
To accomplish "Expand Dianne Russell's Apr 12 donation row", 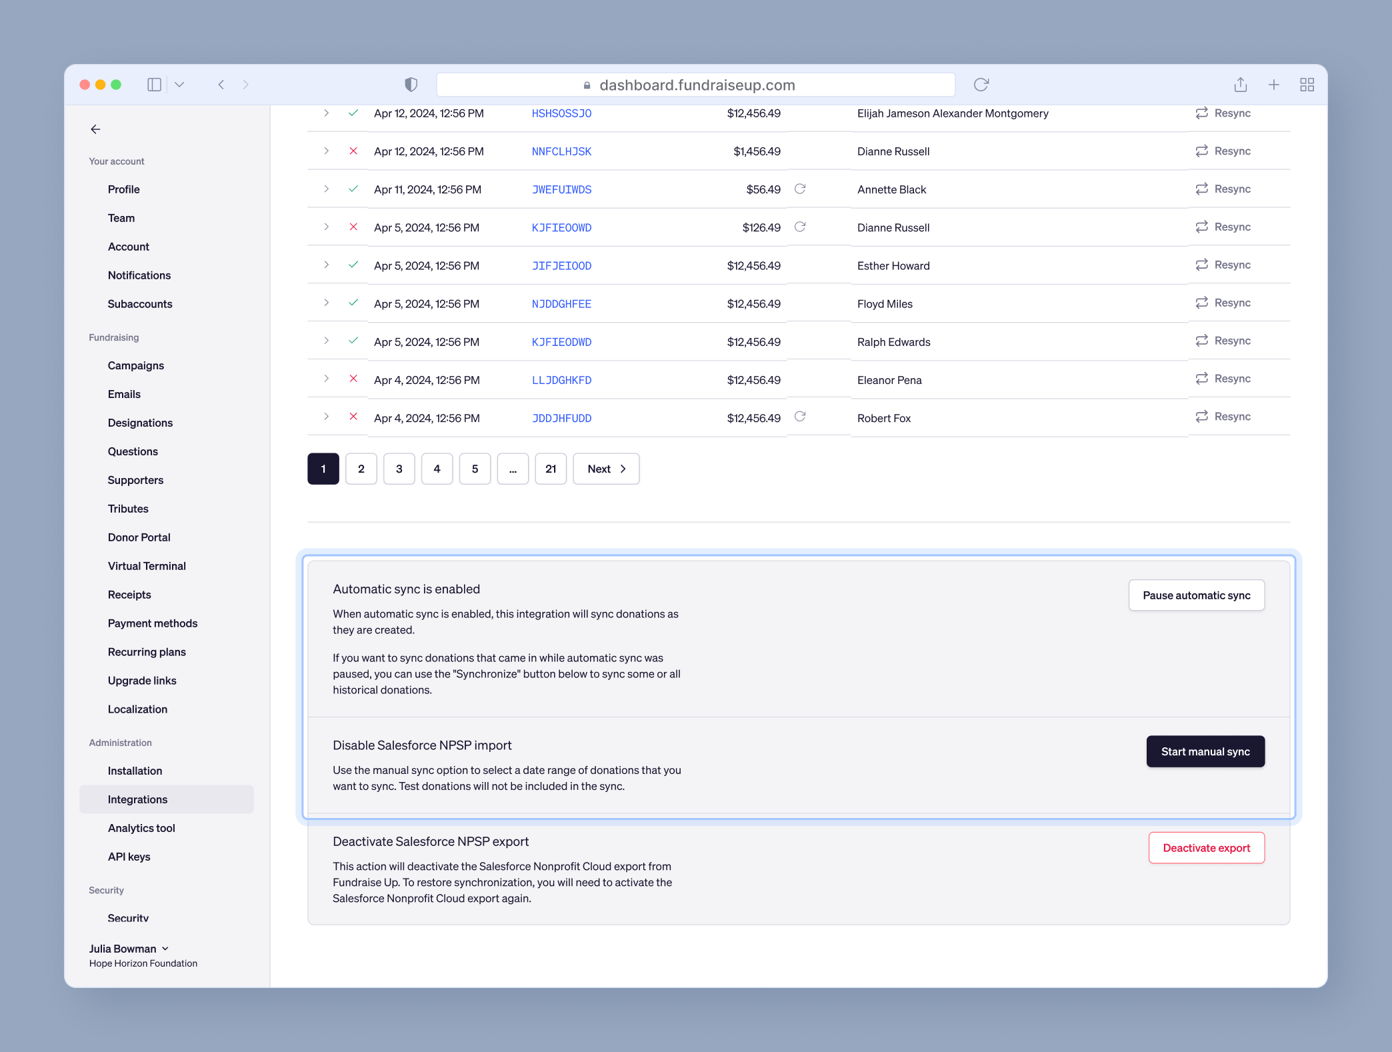I will [x=325, y=150].
